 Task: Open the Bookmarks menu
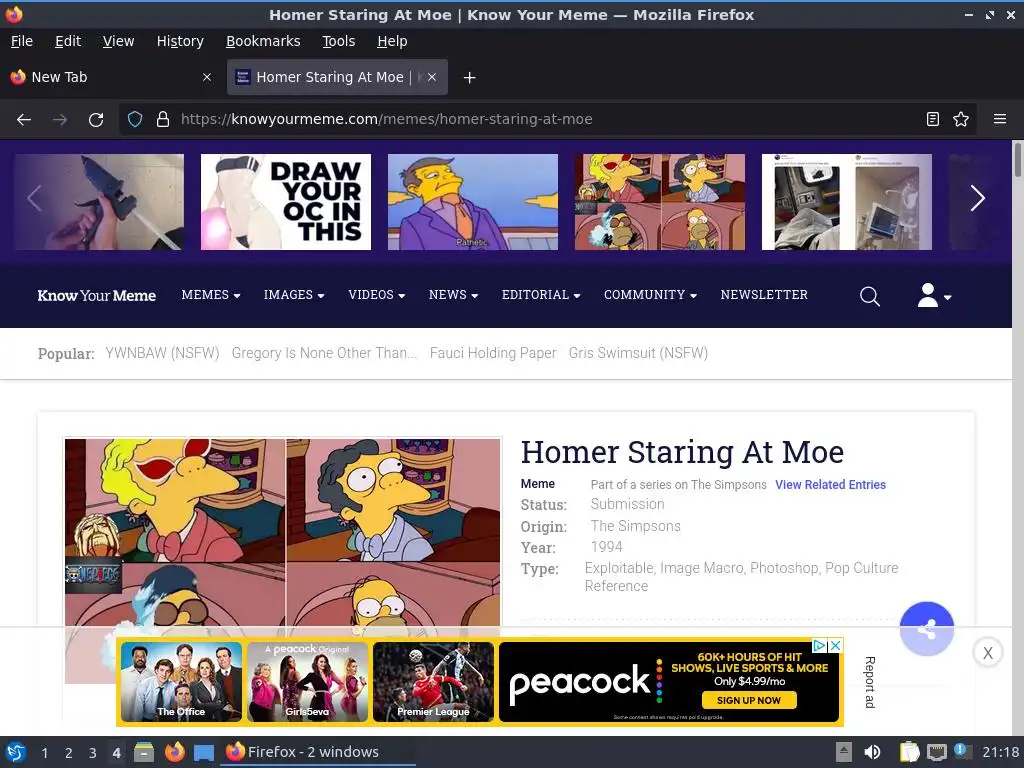263,41
